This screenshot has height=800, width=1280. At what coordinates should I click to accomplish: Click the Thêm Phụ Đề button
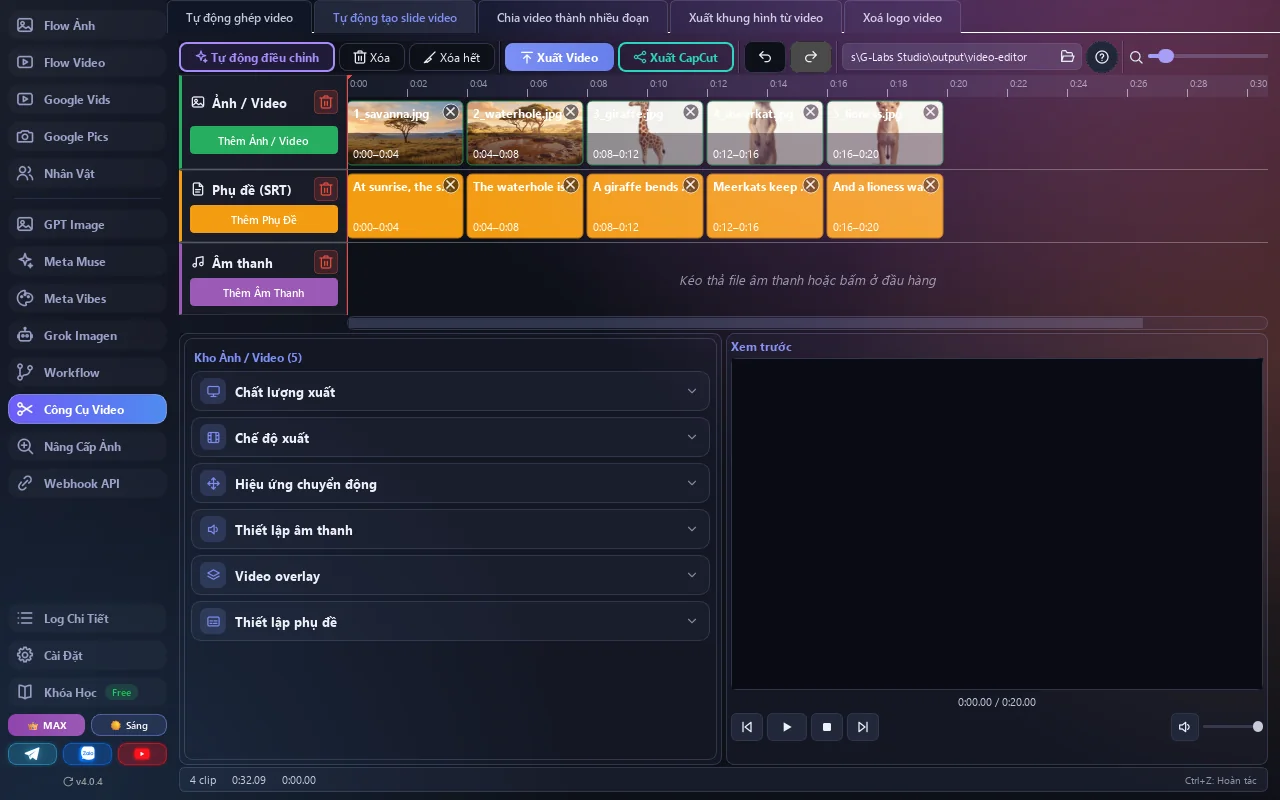[x=263, y=219]
